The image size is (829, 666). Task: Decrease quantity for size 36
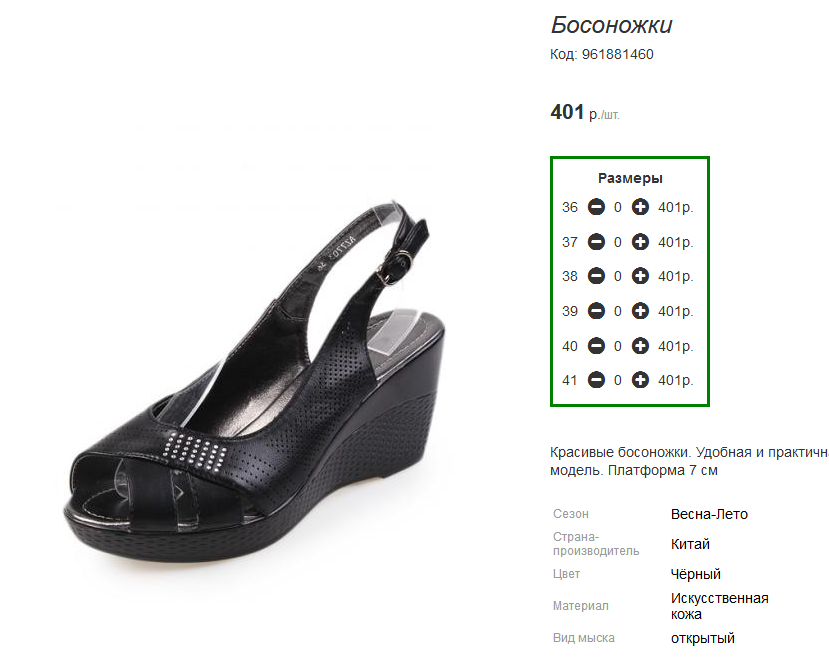tap(596, 207)
